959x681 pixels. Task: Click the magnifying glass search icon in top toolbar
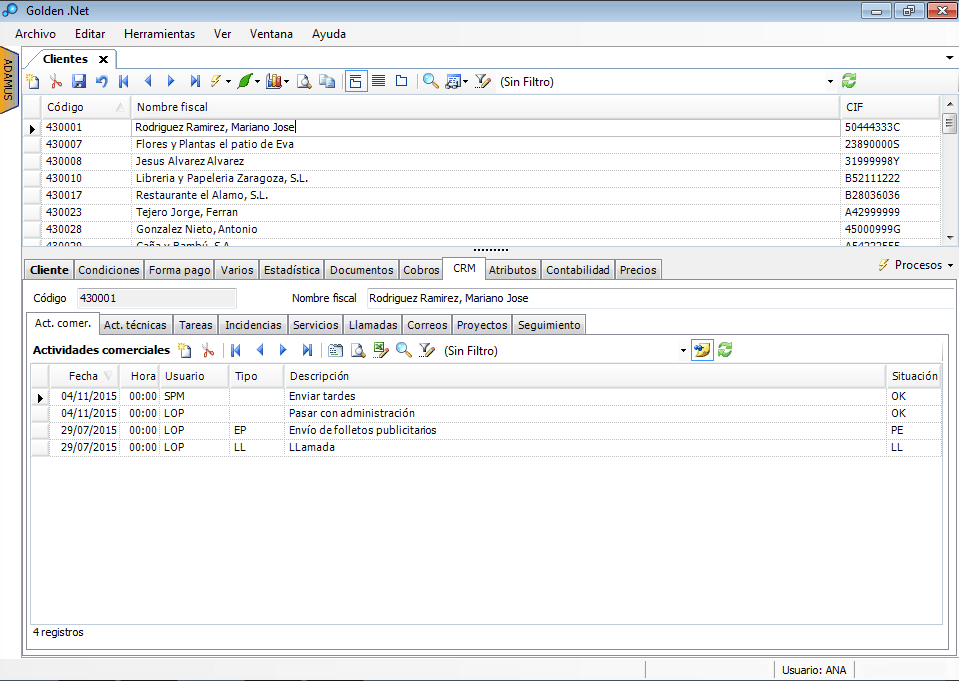(x=430, y=82)
